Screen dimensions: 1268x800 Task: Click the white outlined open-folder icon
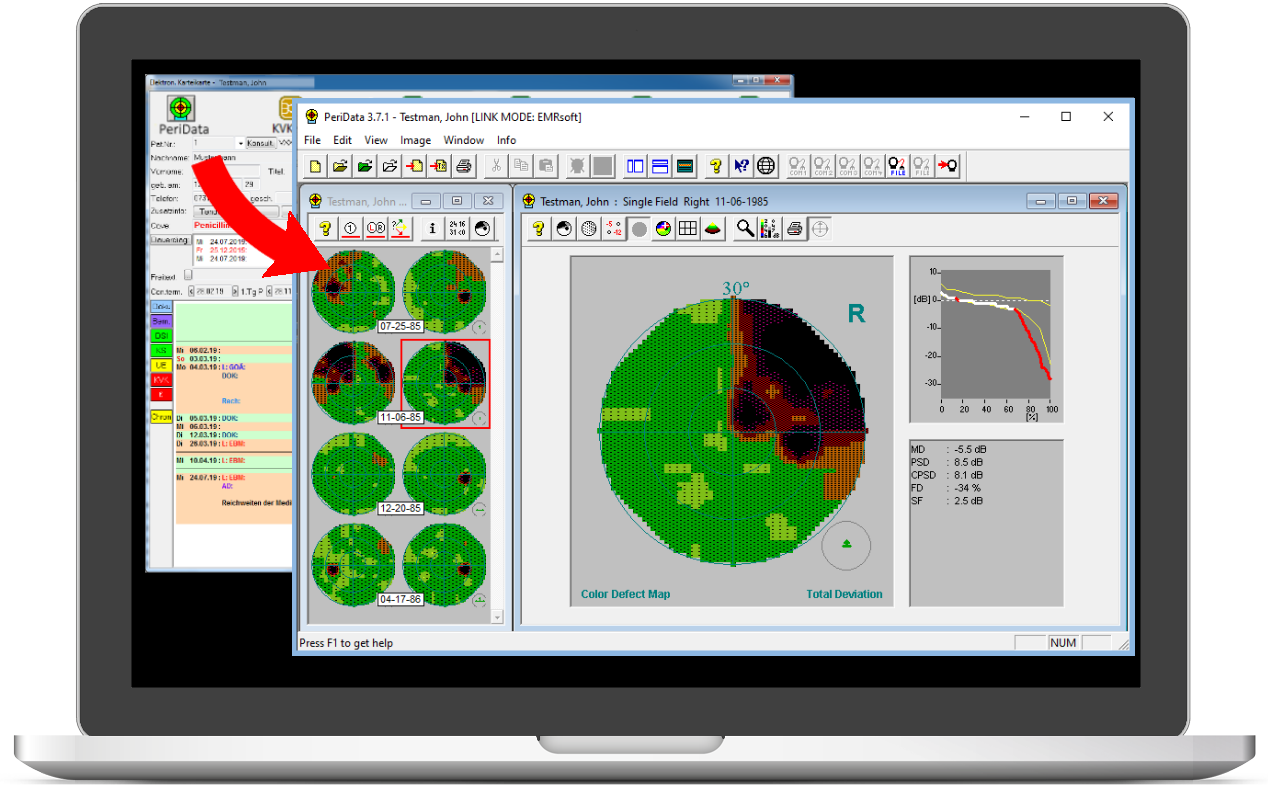391,166
